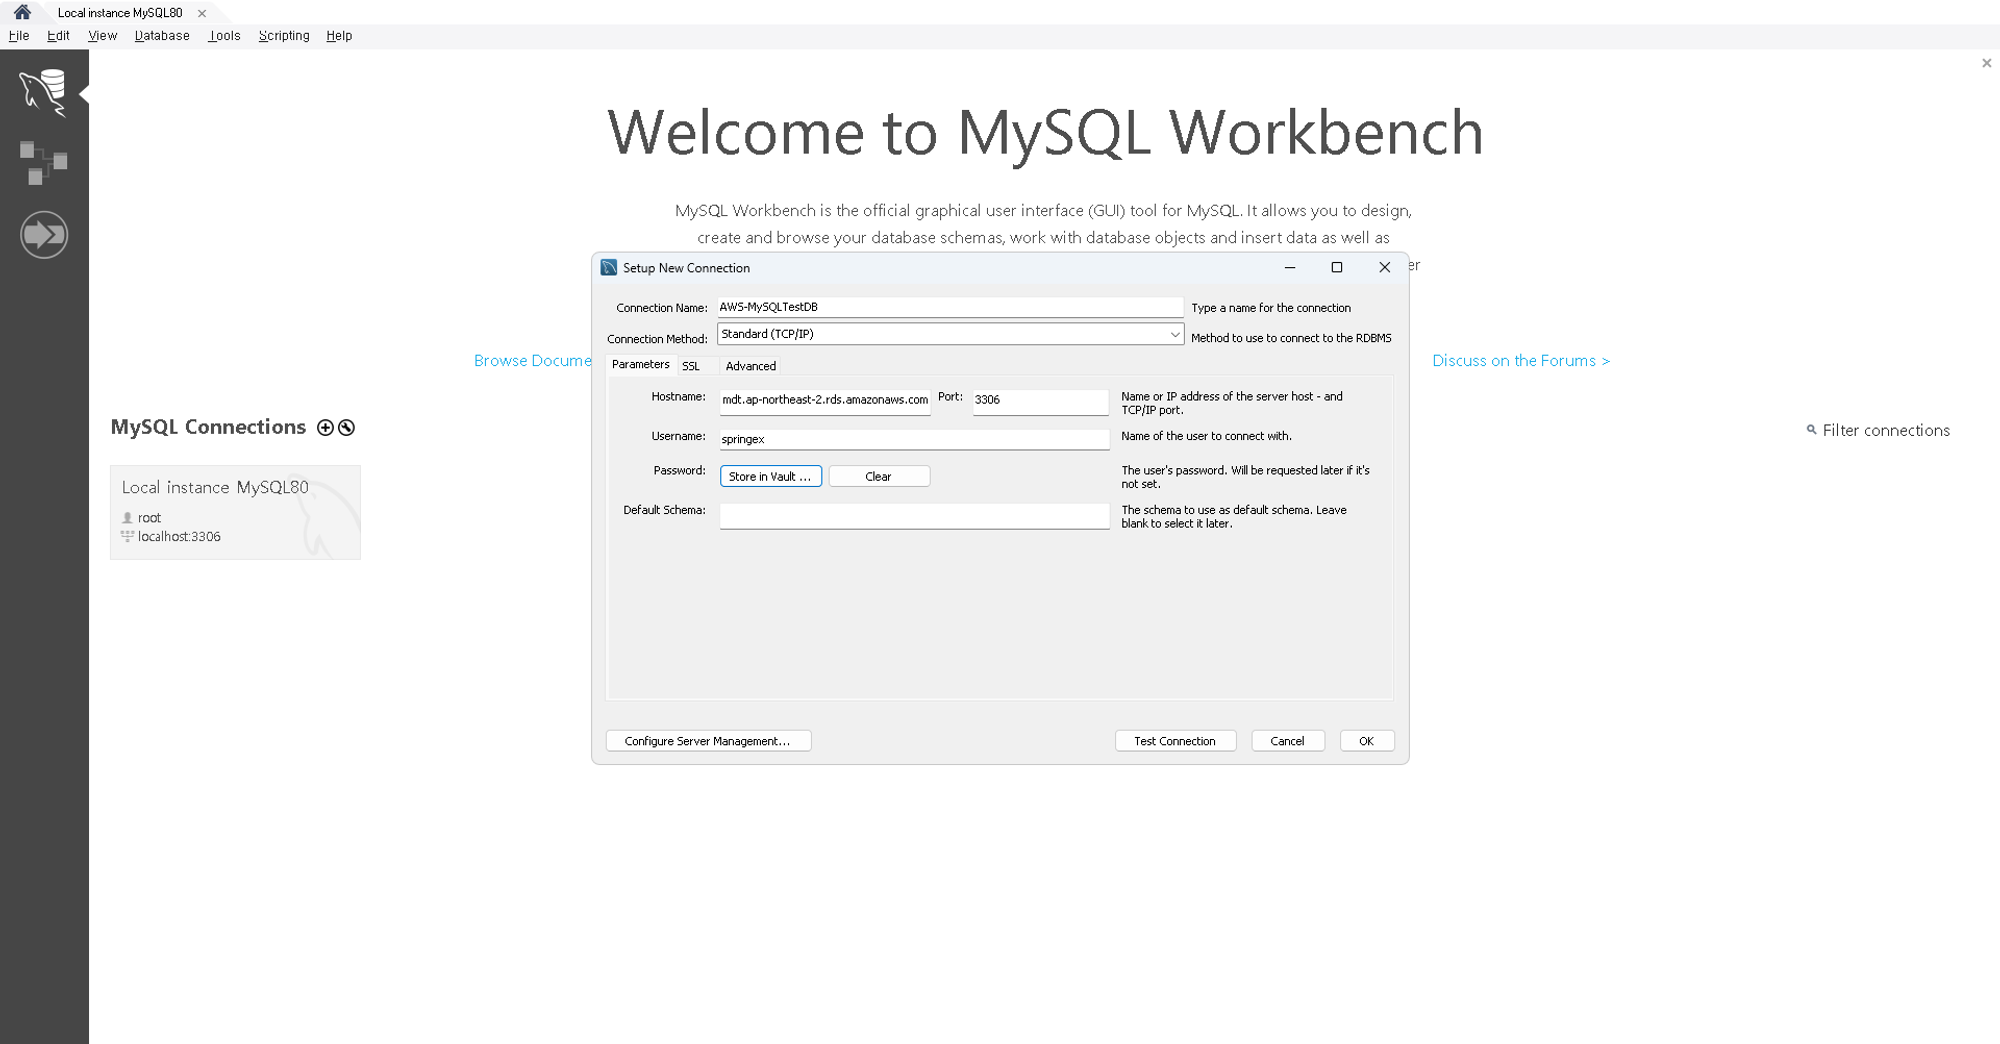Maximize the Setup New Connection dialog
2000x1044 pixels.
coord(1337,267)
